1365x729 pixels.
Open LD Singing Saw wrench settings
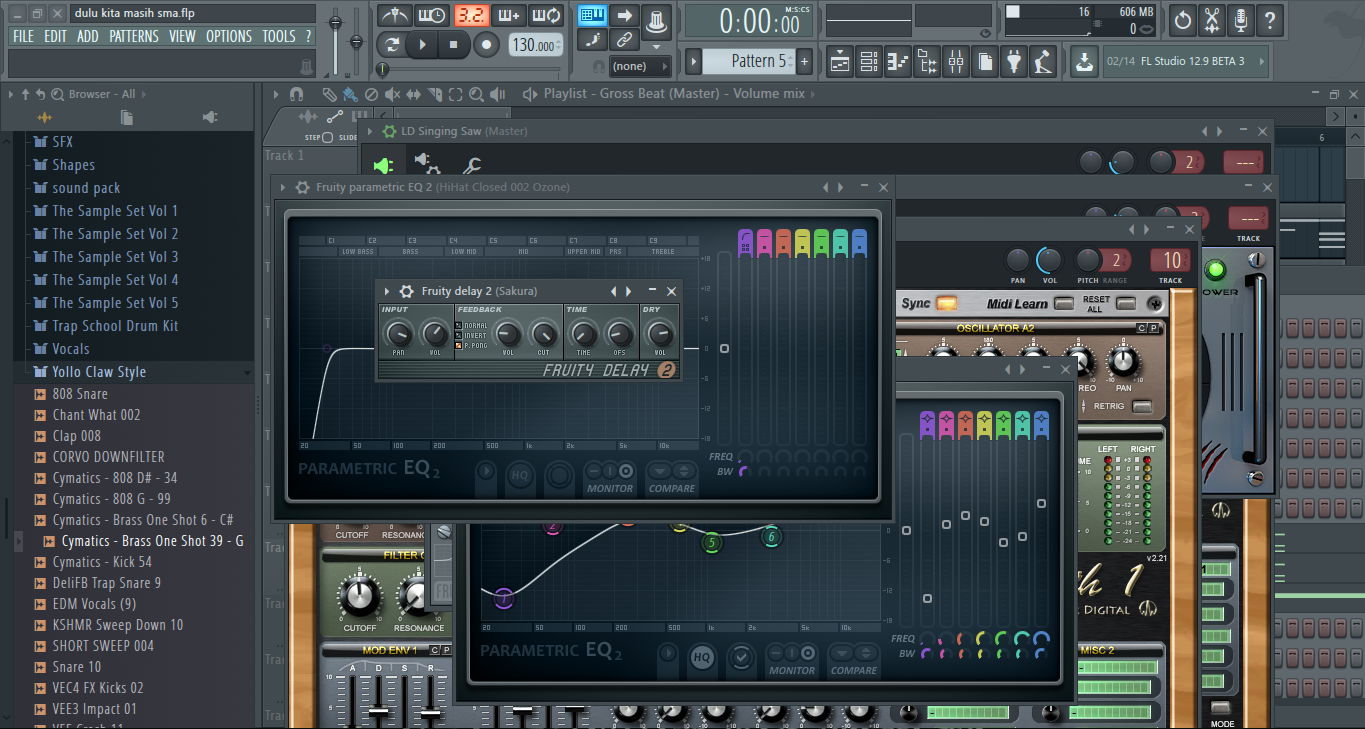(x=470, y=165)
